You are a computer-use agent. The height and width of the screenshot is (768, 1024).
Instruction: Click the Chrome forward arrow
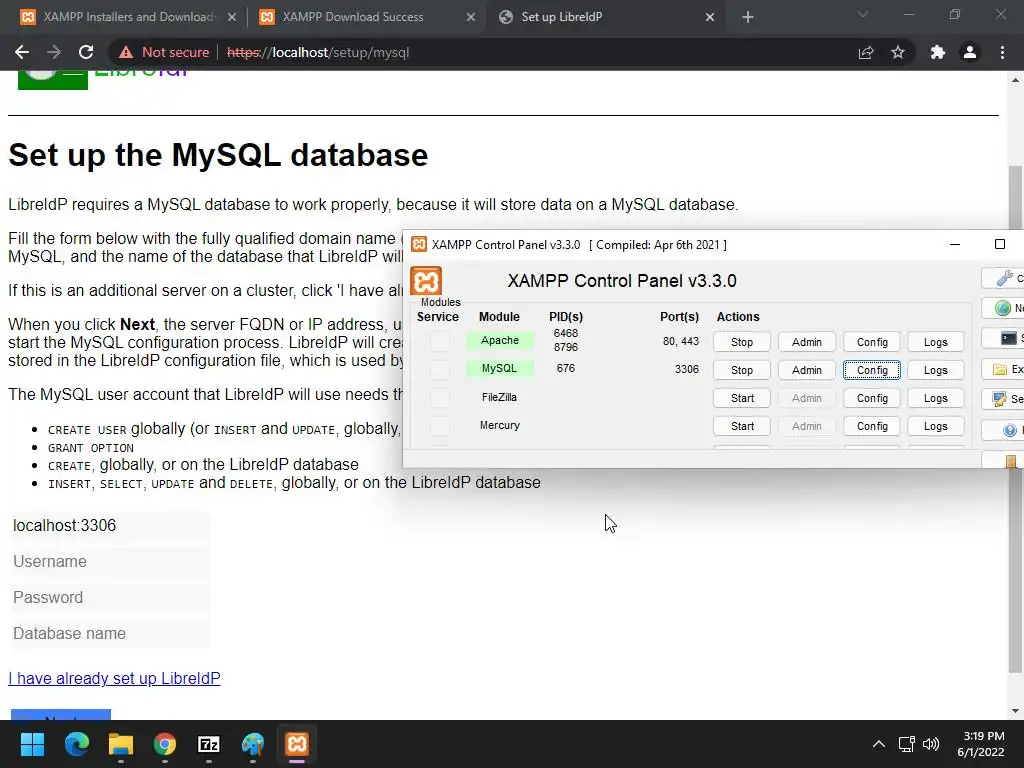(54, 52)
